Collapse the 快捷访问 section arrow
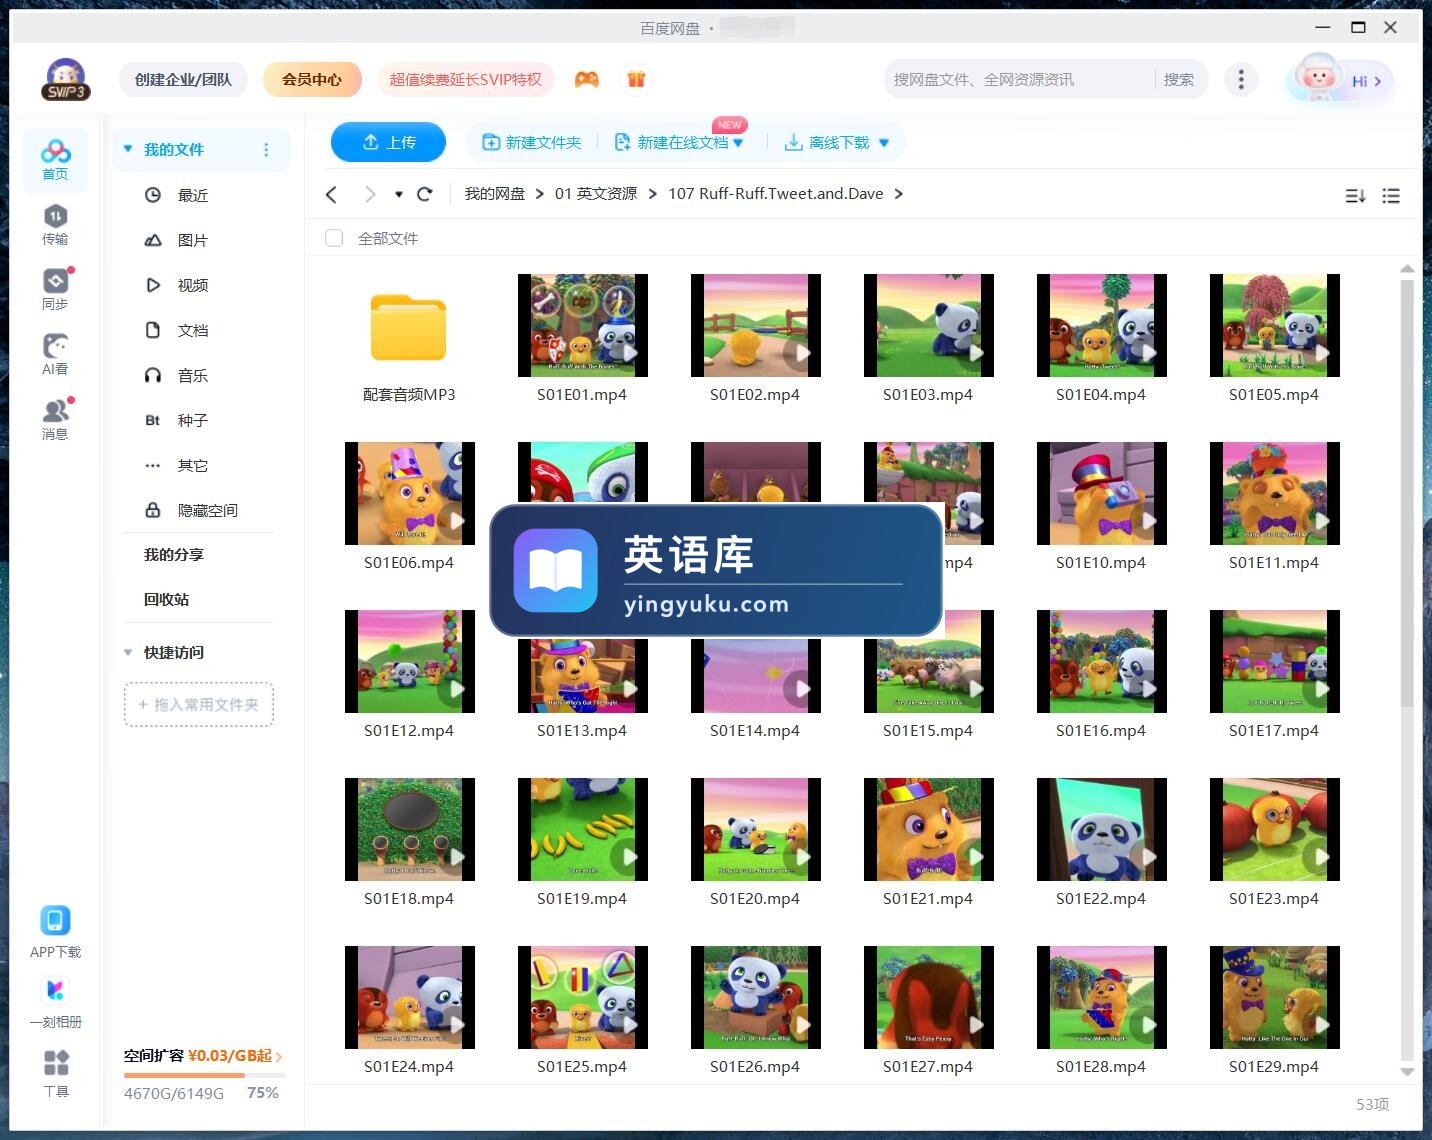Viewport: 1432px width, 1140px height. click(128, 652)
